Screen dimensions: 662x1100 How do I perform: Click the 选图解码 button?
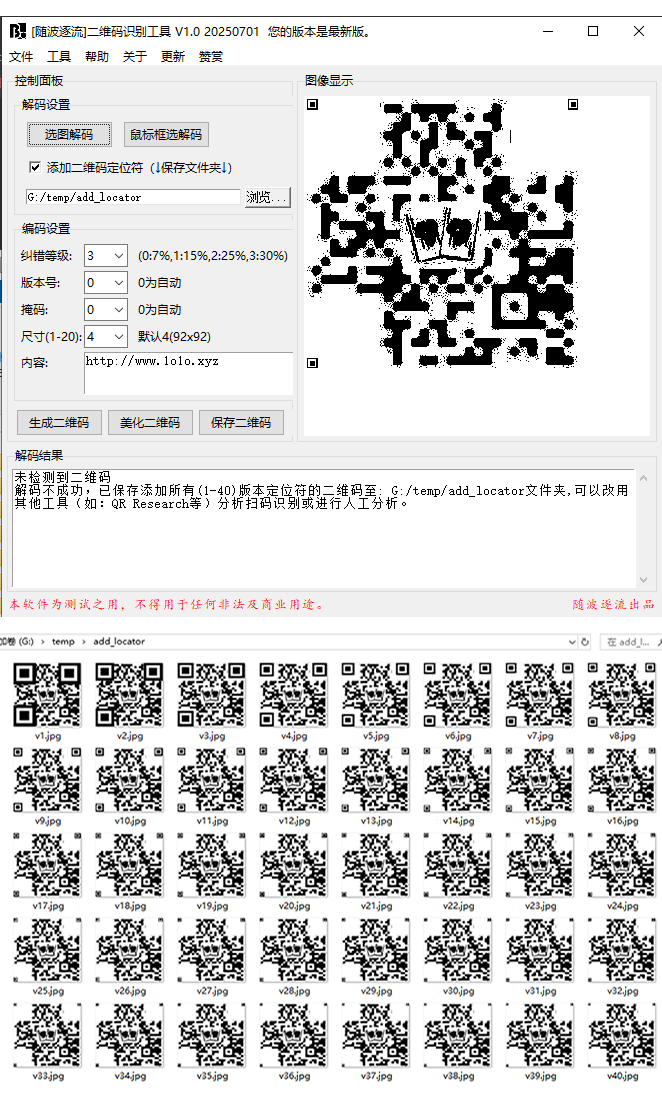(69, 135)
